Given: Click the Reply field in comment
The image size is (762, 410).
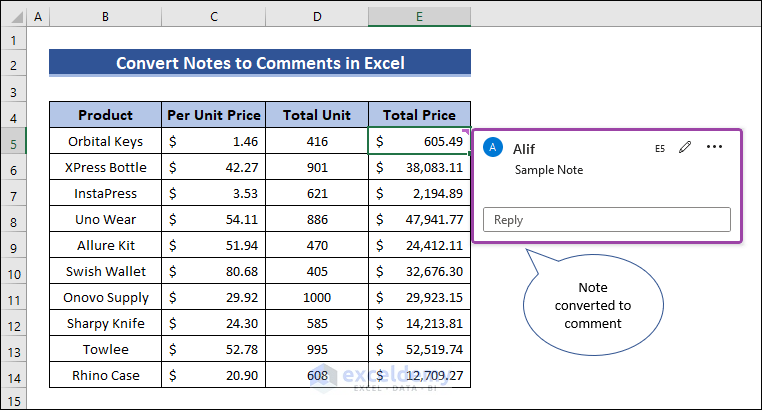Looking at the screenshot, I should click(607, 220).
